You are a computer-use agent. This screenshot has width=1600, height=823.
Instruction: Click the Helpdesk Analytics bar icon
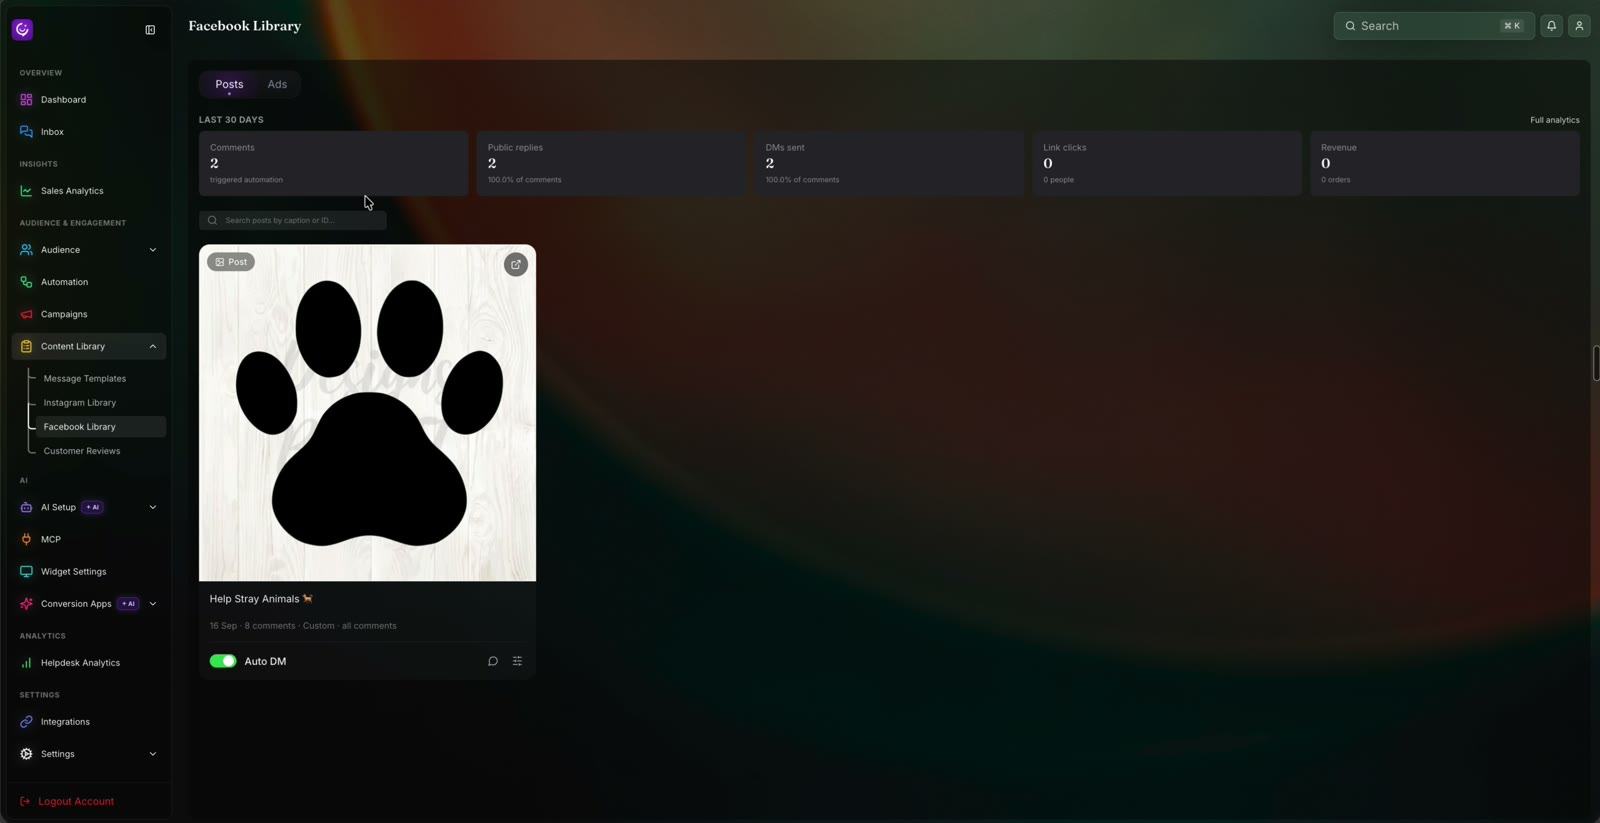click(26, 663)
